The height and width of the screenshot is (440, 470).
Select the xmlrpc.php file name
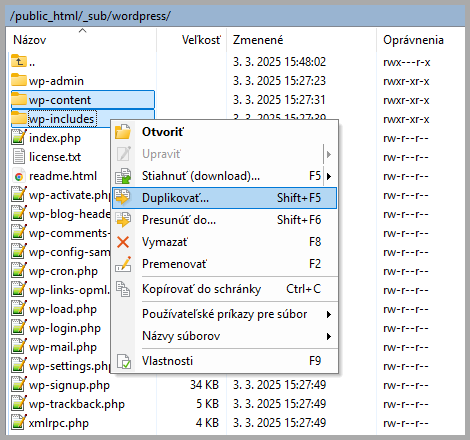point(59,423)
